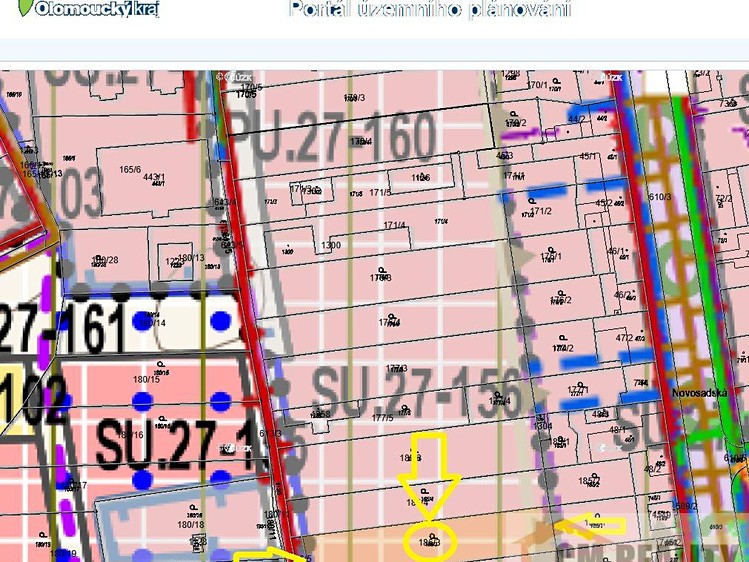
Task: Click parcel label 45/1
Action: point(588,156)
